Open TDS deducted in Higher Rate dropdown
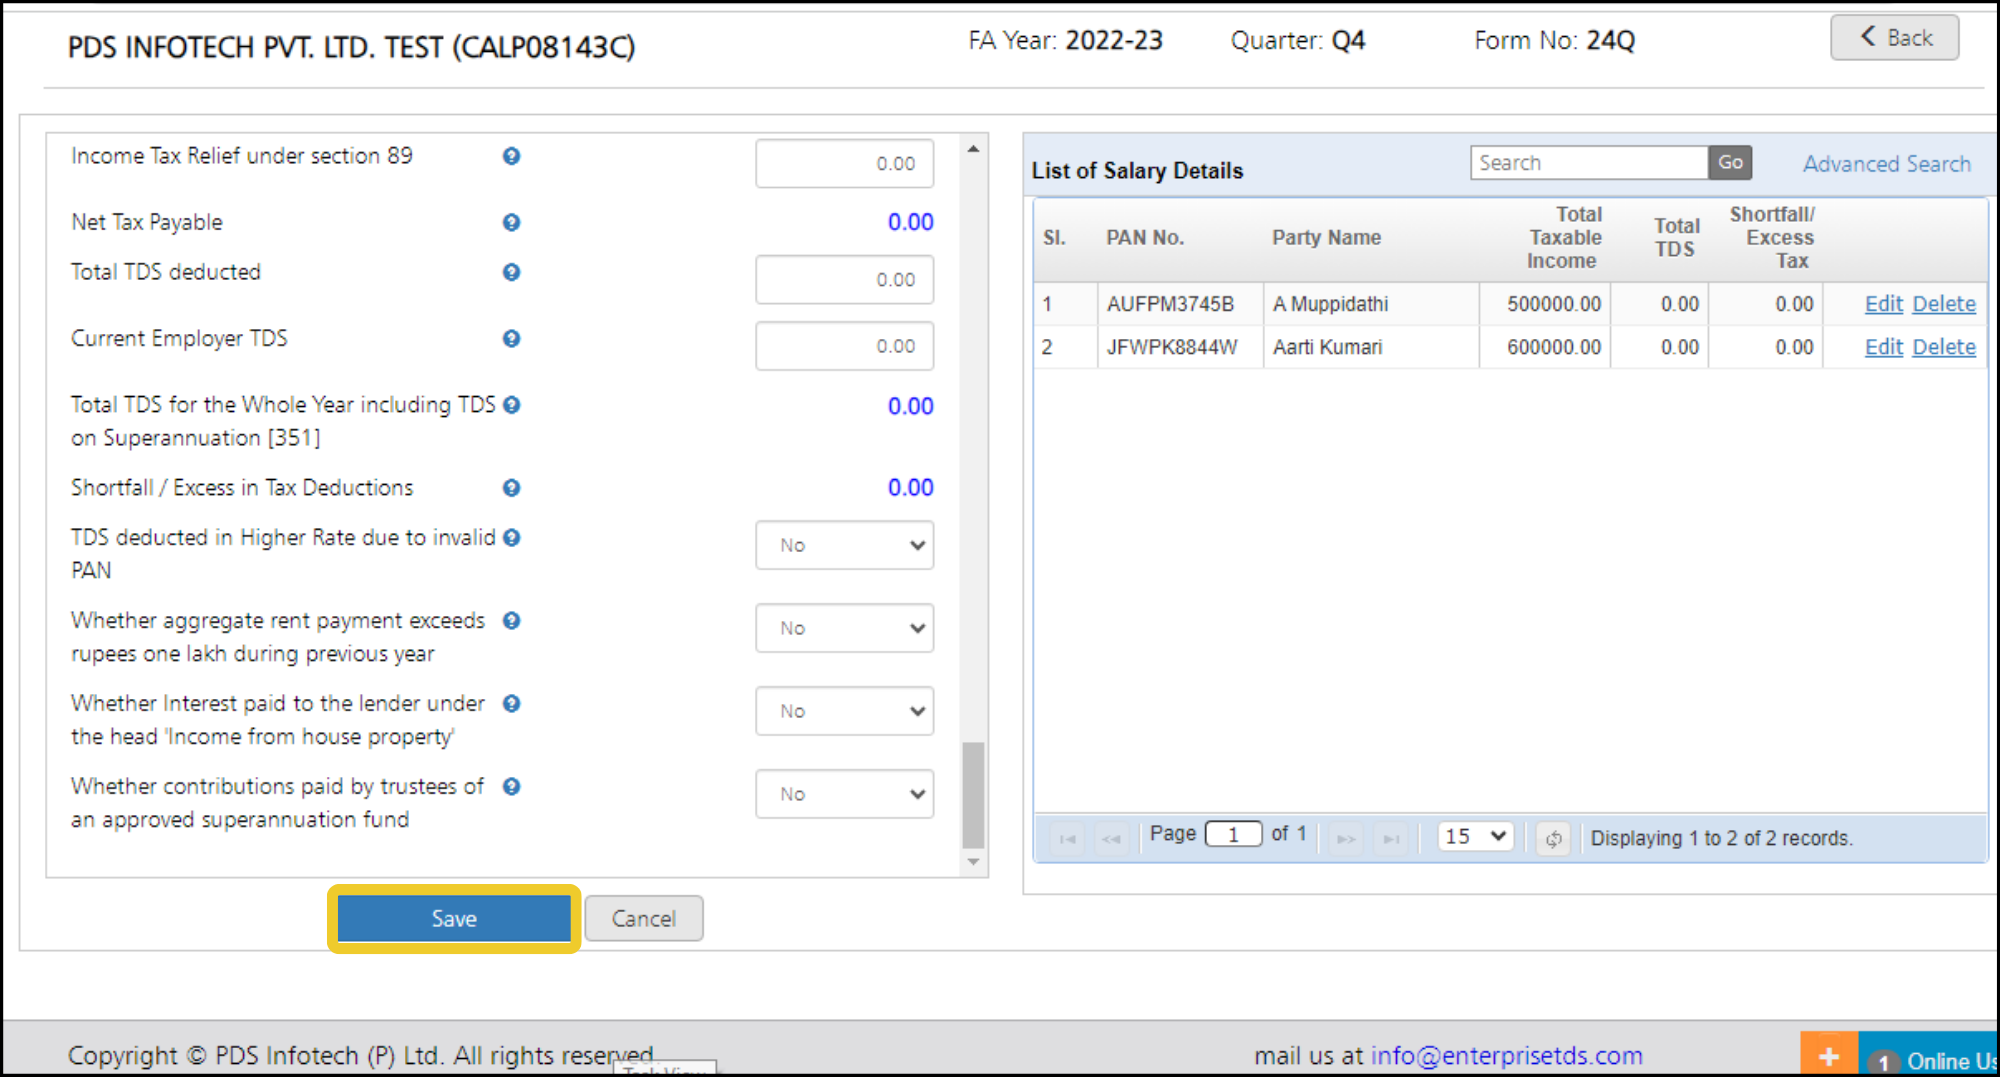This screenshot has height=1077, width=2000. point(845,545)
